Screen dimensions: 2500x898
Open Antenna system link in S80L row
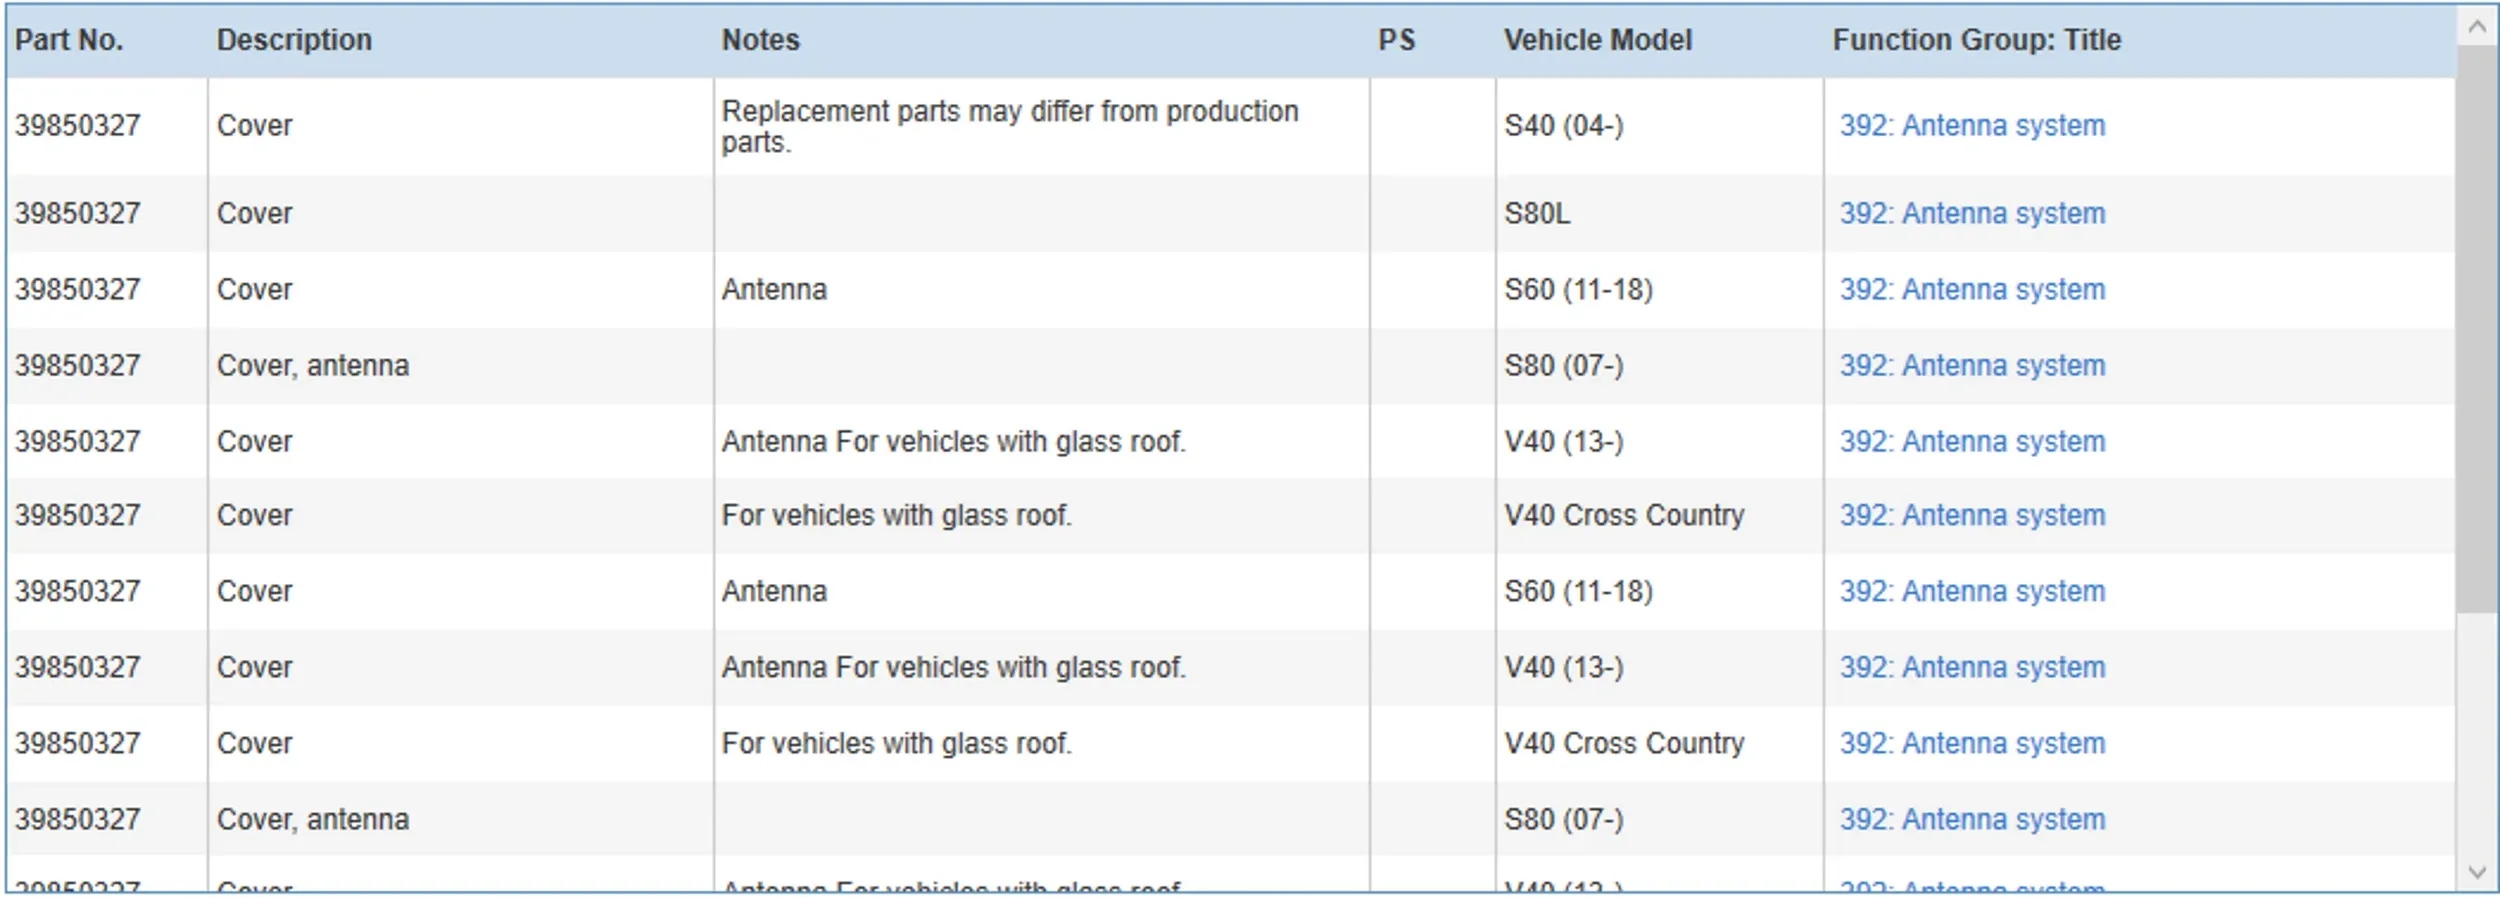[x=1972, y=214]
